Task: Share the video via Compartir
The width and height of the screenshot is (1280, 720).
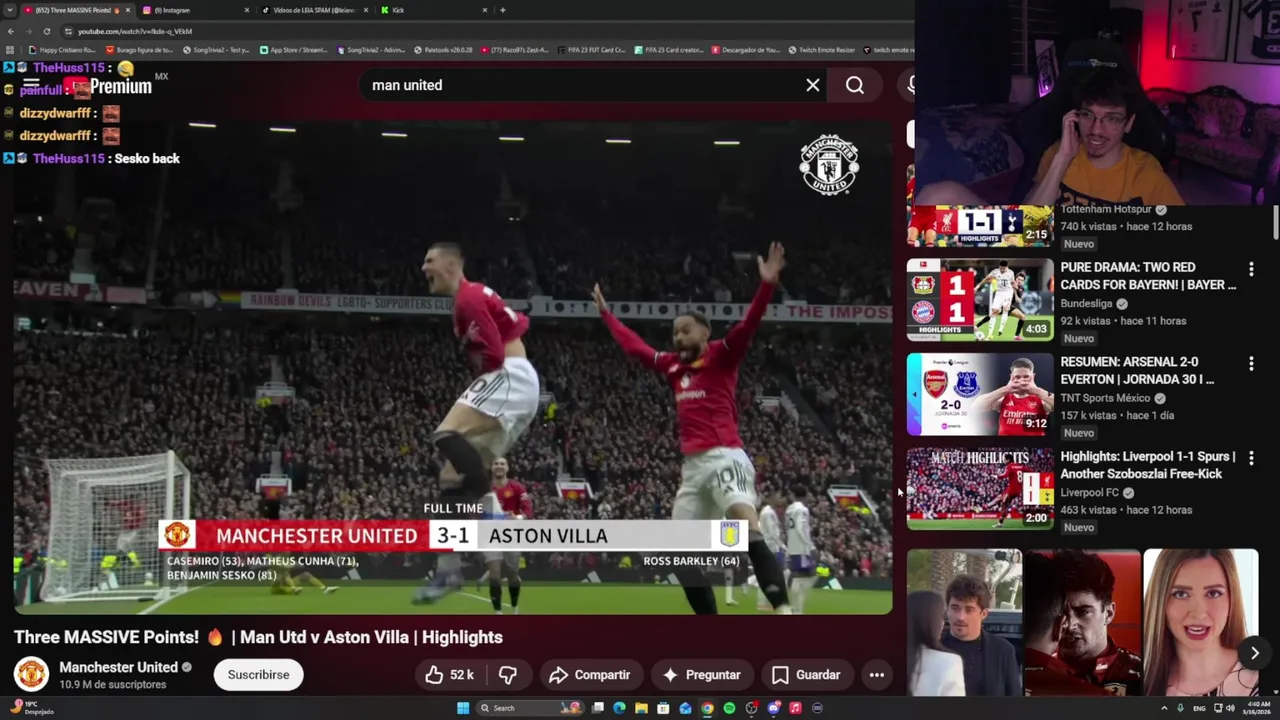Action: click(589, 675)
